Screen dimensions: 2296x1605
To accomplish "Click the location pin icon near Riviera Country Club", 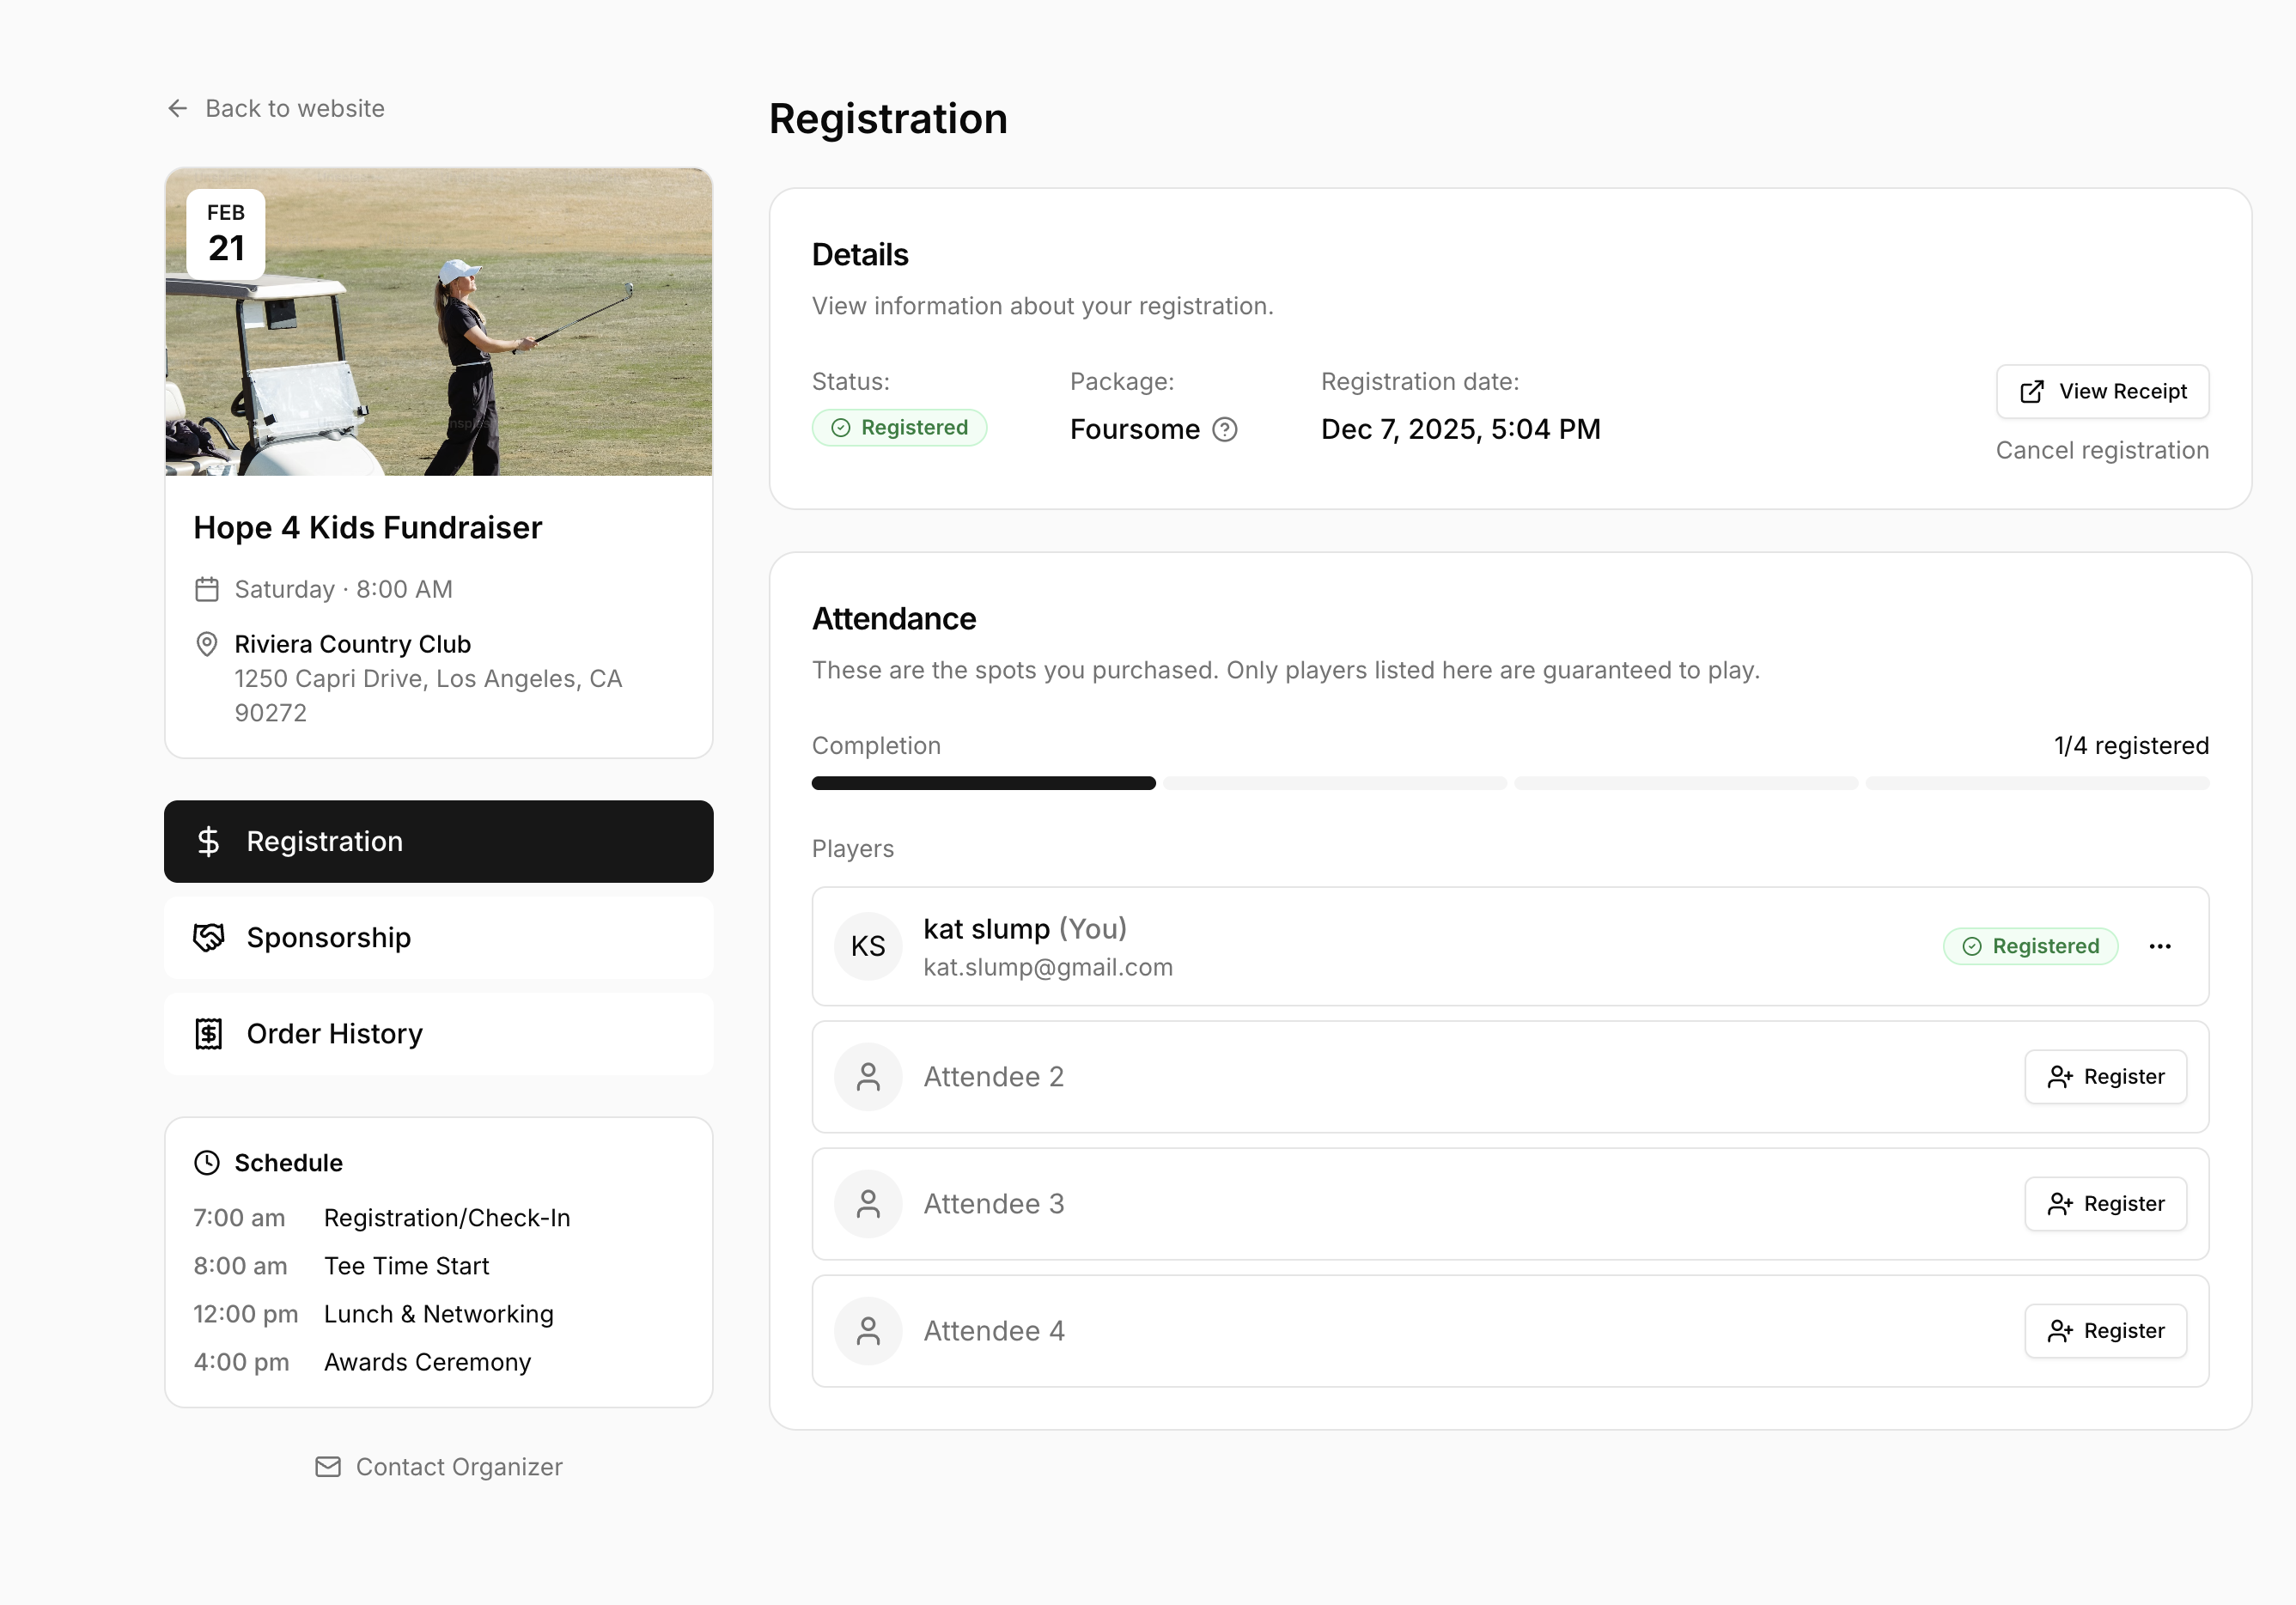I will click(207, 645).
